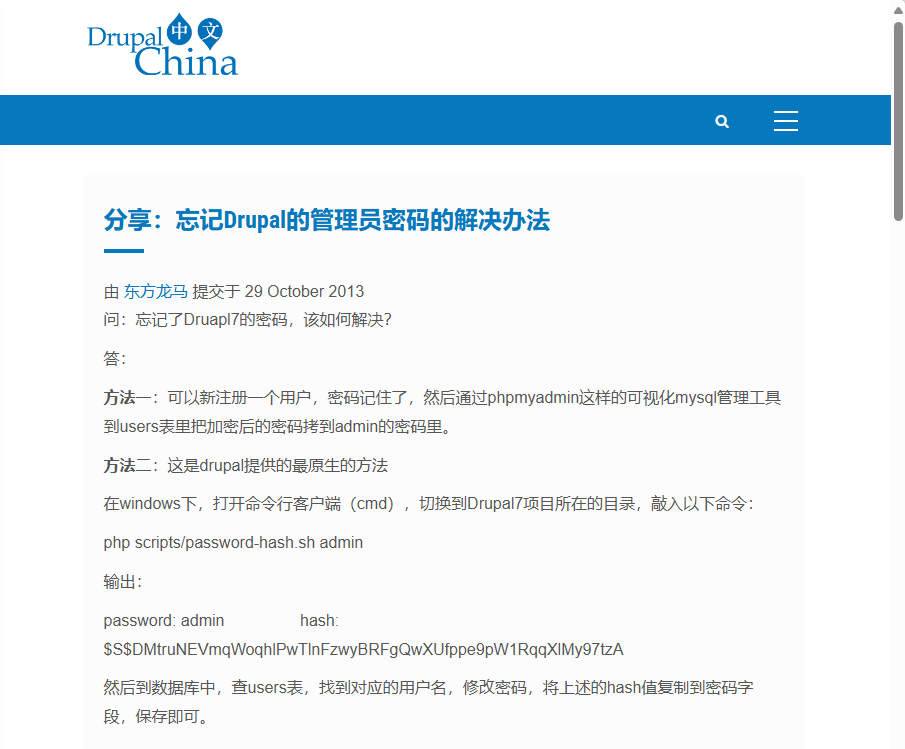Click the hash string starting with $S$DMtru
This screenshot has width=905, height=749.
[363, 650]
